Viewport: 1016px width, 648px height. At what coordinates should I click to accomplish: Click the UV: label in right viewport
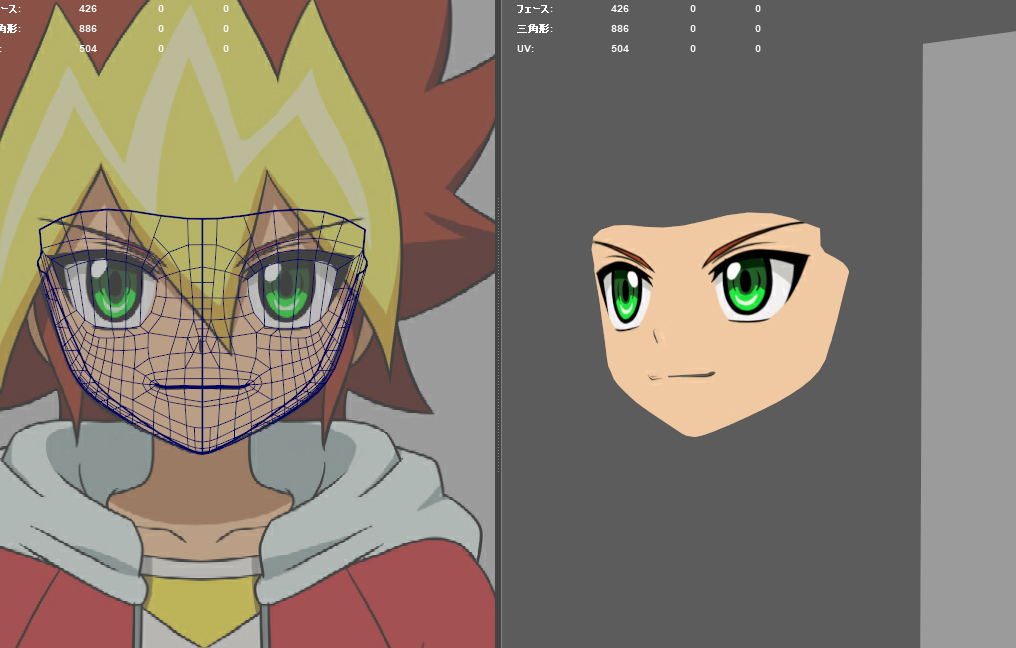[525, 49]
